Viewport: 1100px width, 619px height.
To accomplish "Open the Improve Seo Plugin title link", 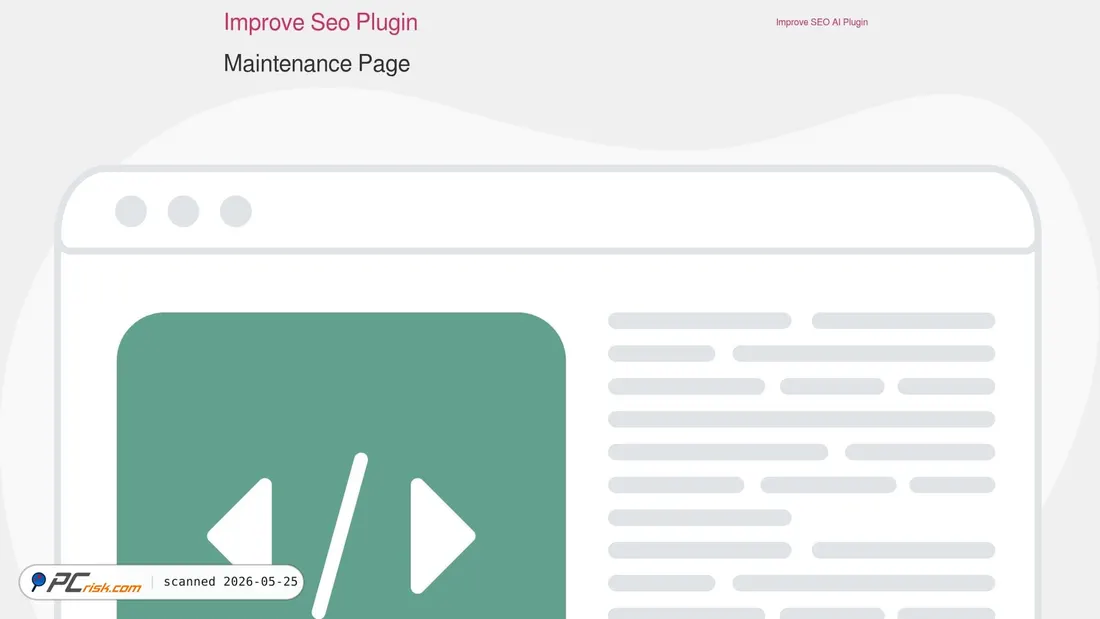I will (321, 22).
